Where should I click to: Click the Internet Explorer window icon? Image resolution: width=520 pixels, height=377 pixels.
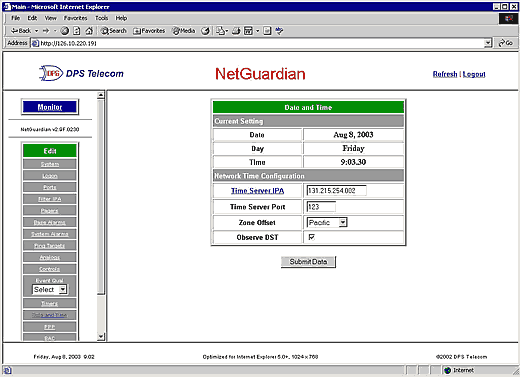(7, 7)
